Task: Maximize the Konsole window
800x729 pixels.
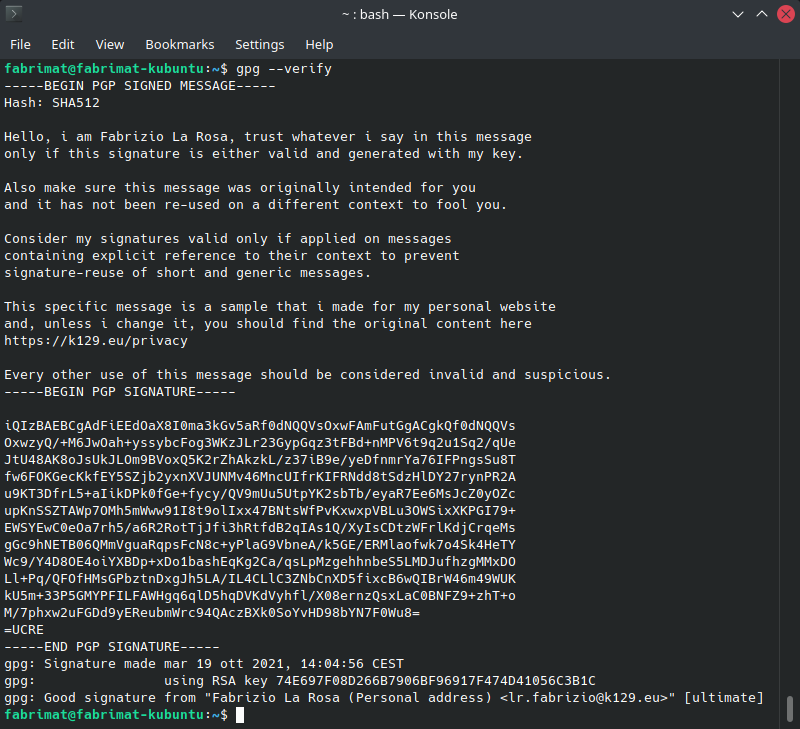Action: (x=761, y=14)
